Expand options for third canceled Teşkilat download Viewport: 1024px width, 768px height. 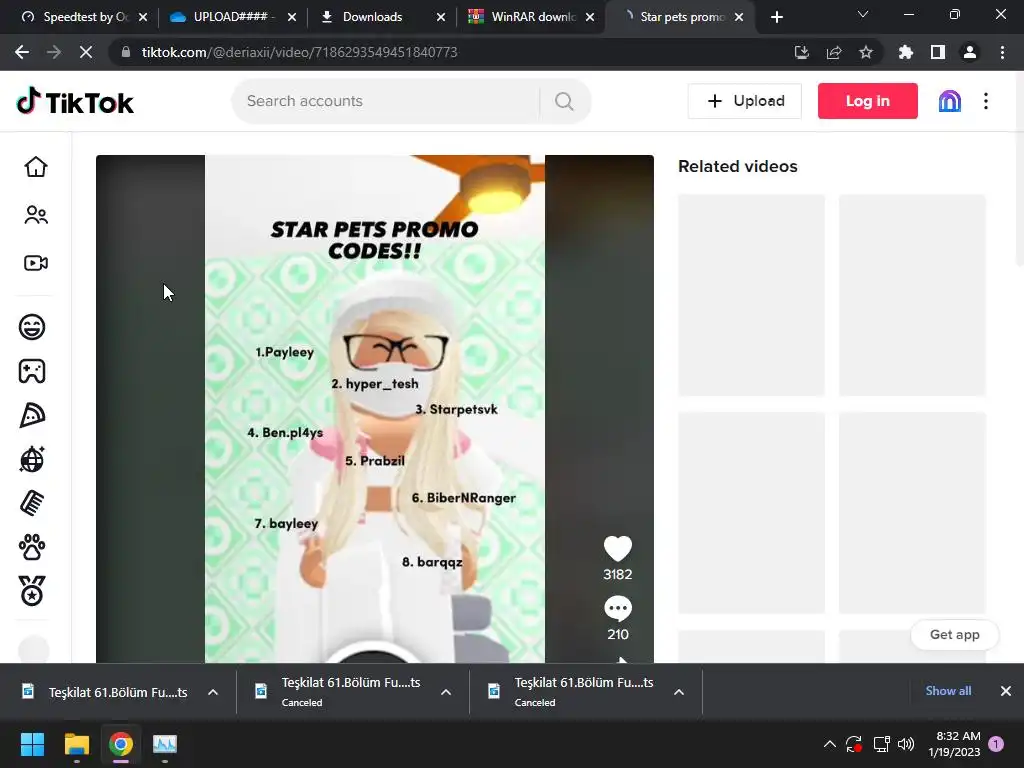tap(679, 692)
